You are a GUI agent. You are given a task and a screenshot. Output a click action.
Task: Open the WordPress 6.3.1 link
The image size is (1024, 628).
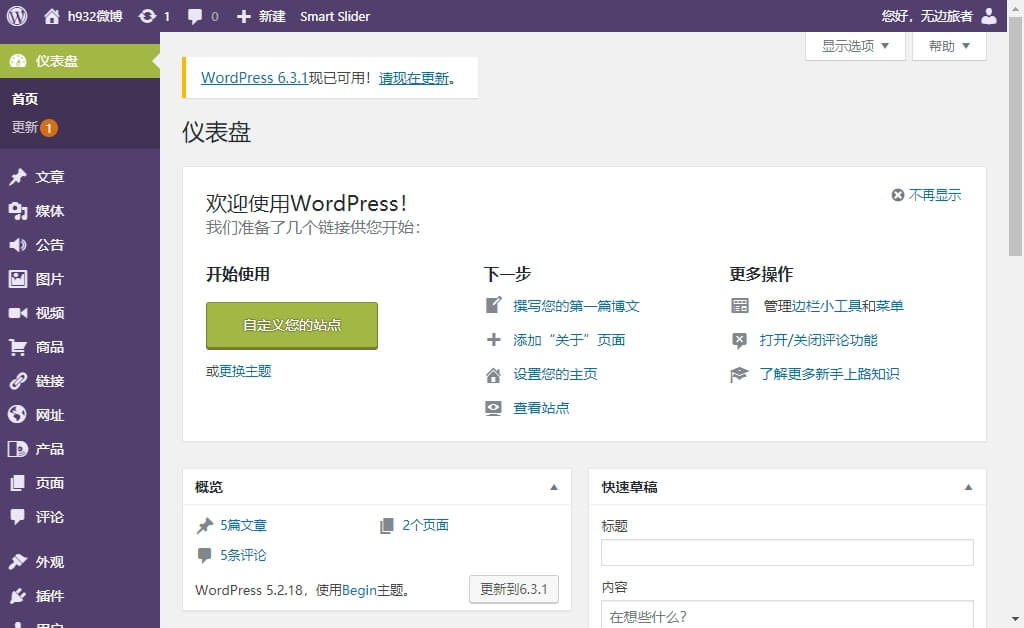[x=254, y=78]
